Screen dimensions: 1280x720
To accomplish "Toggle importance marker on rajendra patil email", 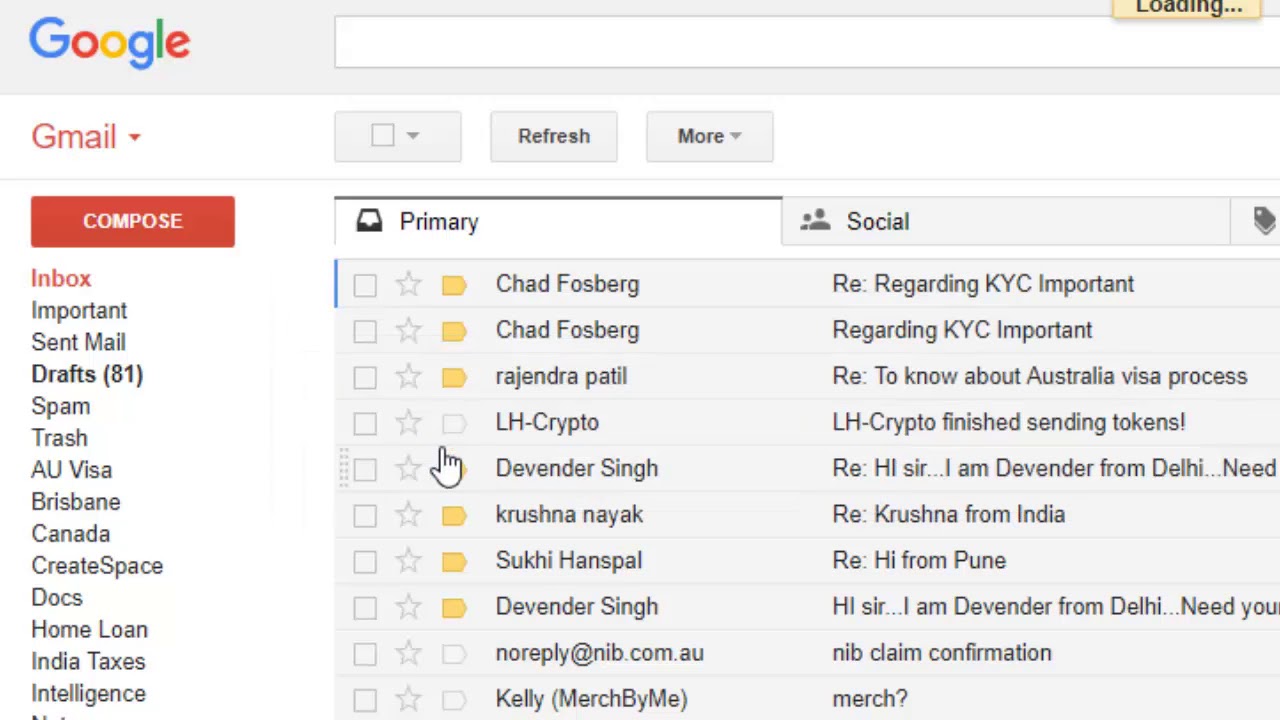I will [x=454, y=377].
